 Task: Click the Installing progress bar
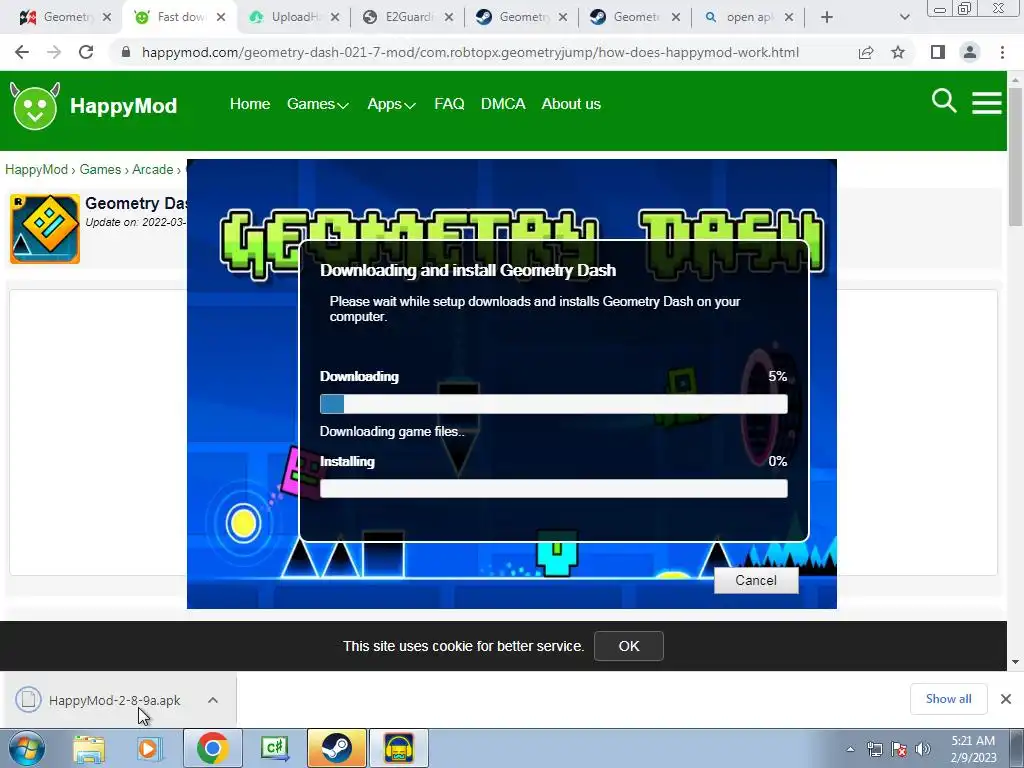(x=554, y=488)
